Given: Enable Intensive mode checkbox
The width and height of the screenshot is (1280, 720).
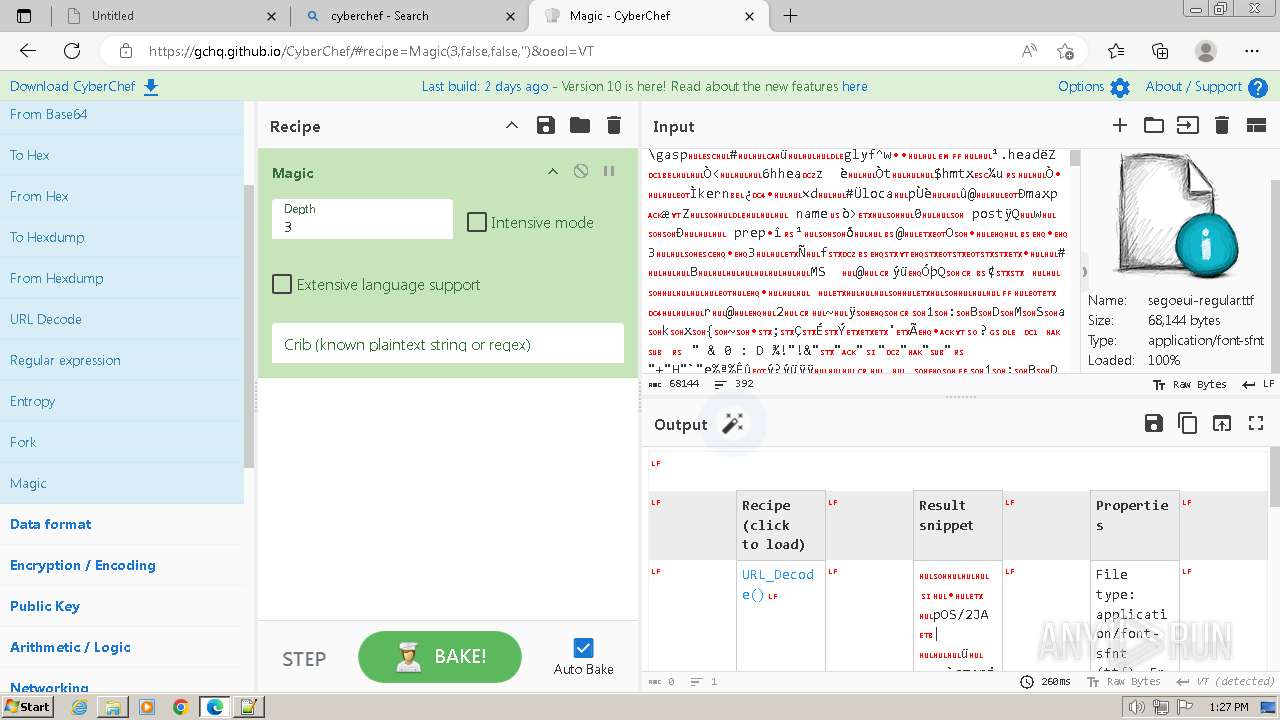Looking at the screenshot, I should (x=477, y=222).
